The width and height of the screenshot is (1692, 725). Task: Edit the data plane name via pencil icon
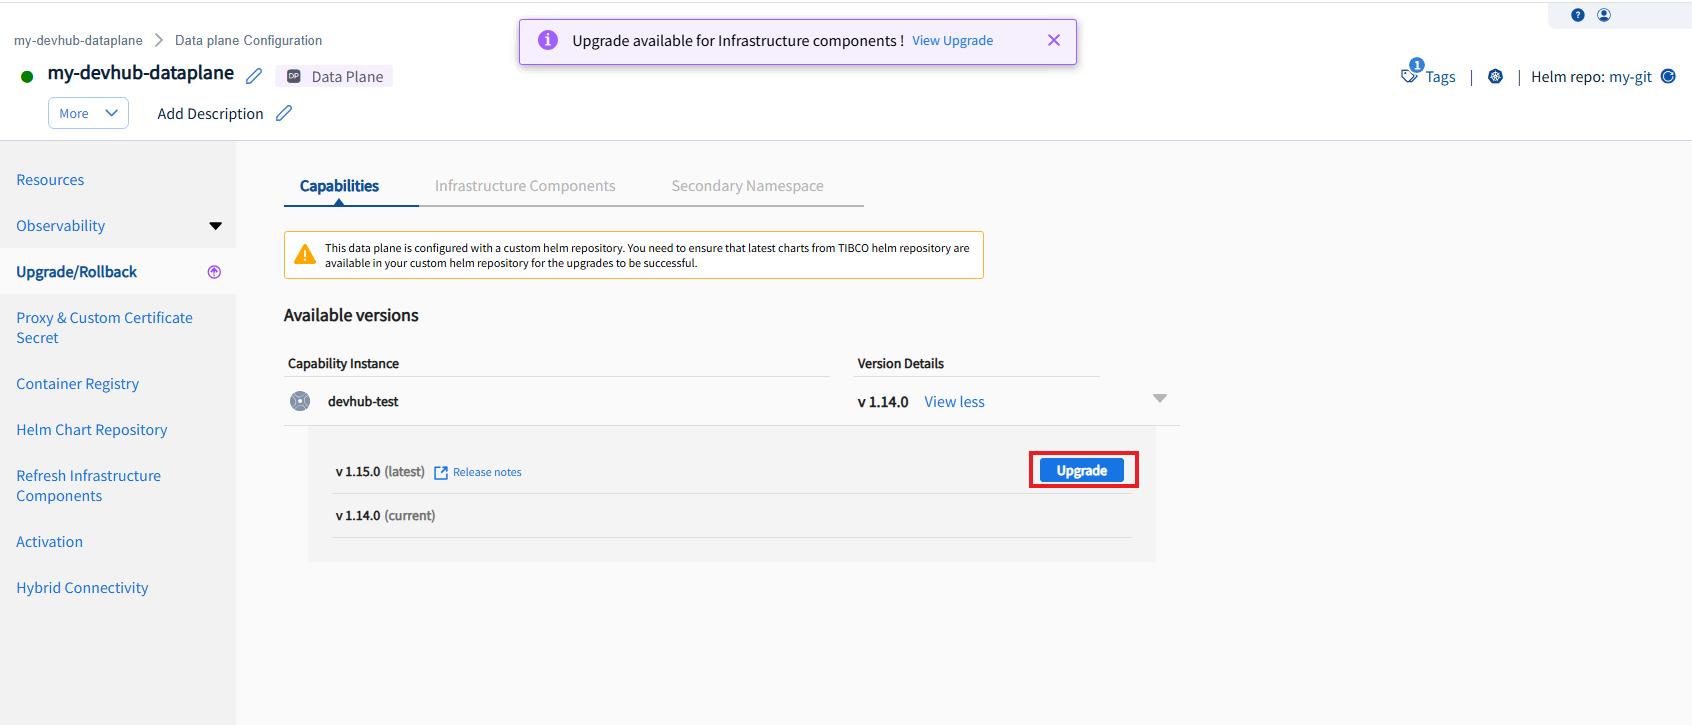(254, 76)
